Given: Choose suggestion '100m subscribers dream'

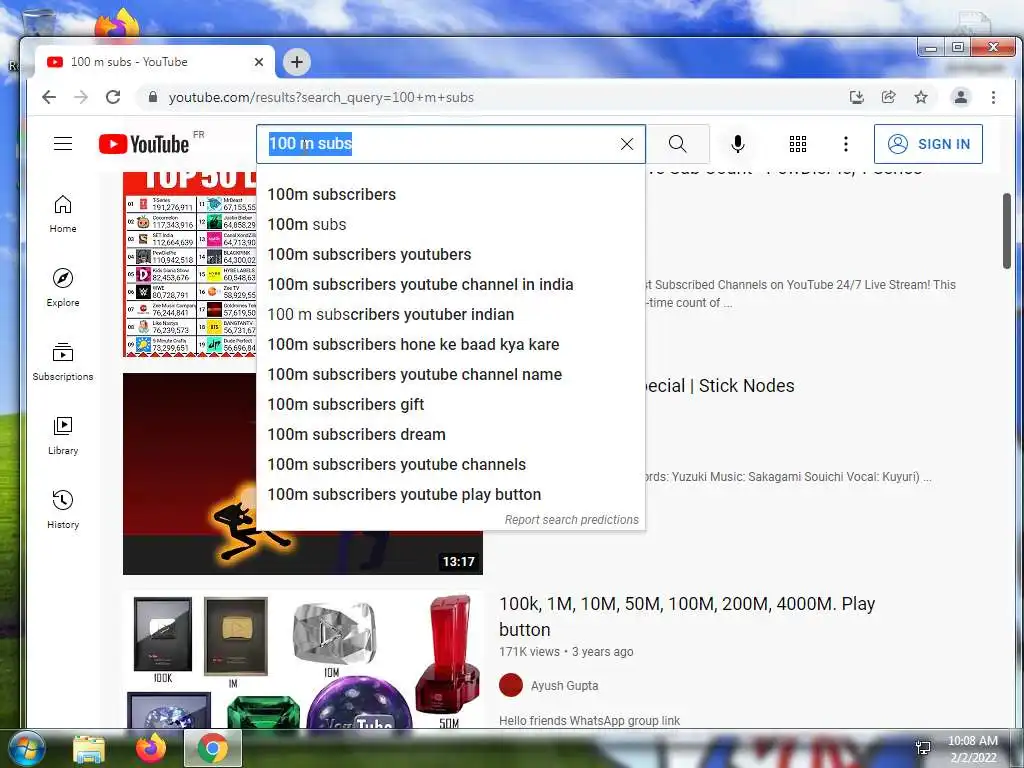Looking at the screenshot, I should (x=451, y=435).
